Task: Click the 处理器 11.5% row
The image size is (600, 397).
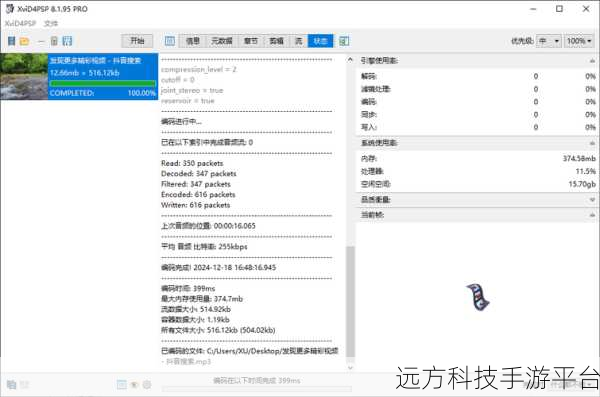Action: pos(478,171)
